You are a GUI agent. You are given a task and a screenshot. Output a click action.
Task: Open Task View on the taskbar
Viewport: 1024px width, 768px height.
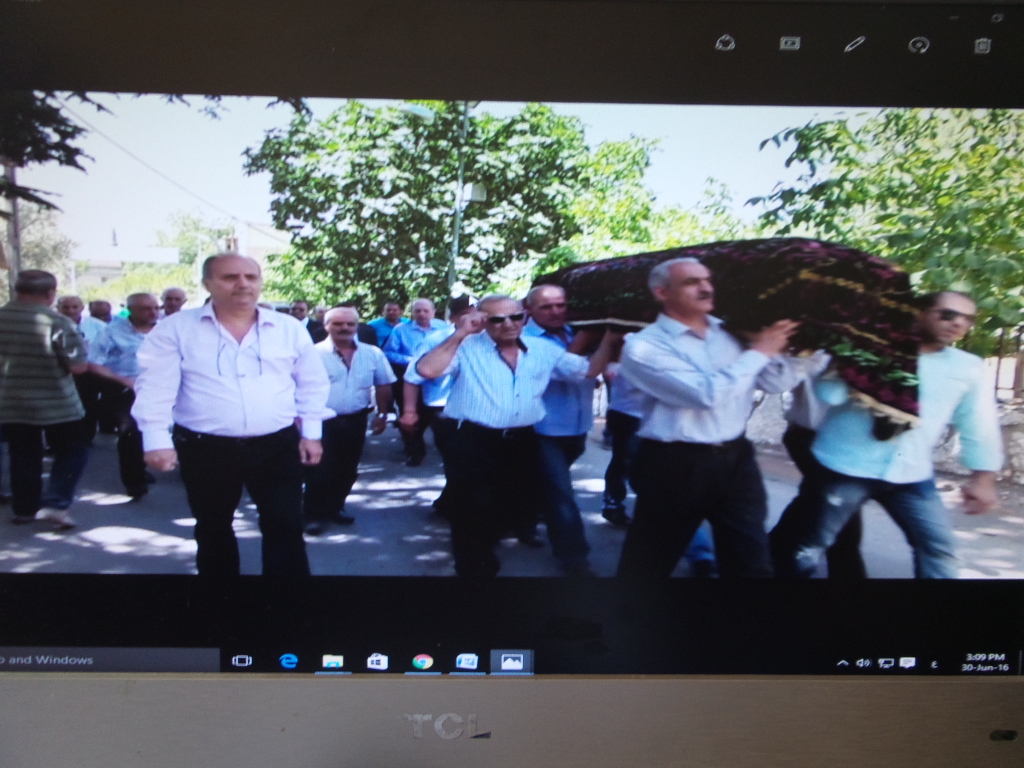coord(241,661)
